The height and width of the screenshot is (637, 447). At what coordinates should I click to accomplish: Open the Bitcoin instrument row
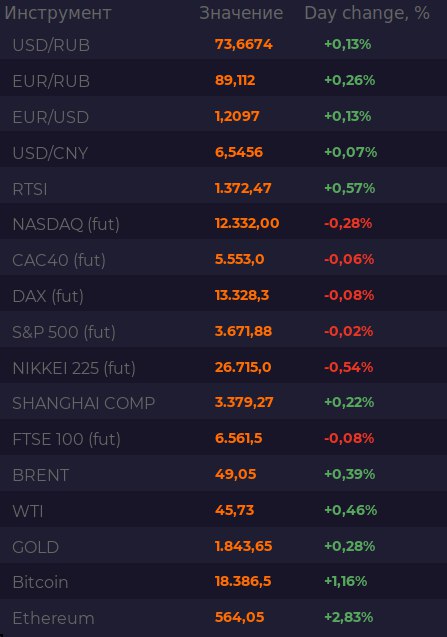click(x=224, y=583)
